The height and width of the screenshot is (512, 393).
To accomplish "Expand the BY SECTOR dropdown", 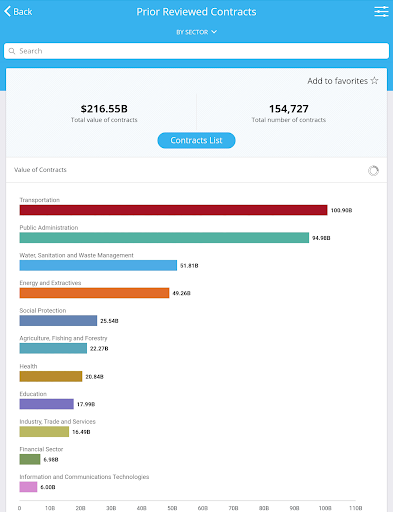I will click(x=196, y=32).
